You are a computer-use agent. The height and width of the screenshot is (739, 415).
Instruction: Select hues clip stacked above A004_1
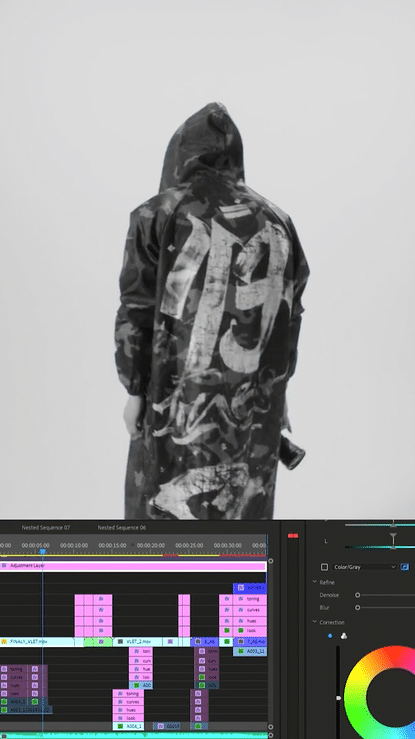coord(128,710)
